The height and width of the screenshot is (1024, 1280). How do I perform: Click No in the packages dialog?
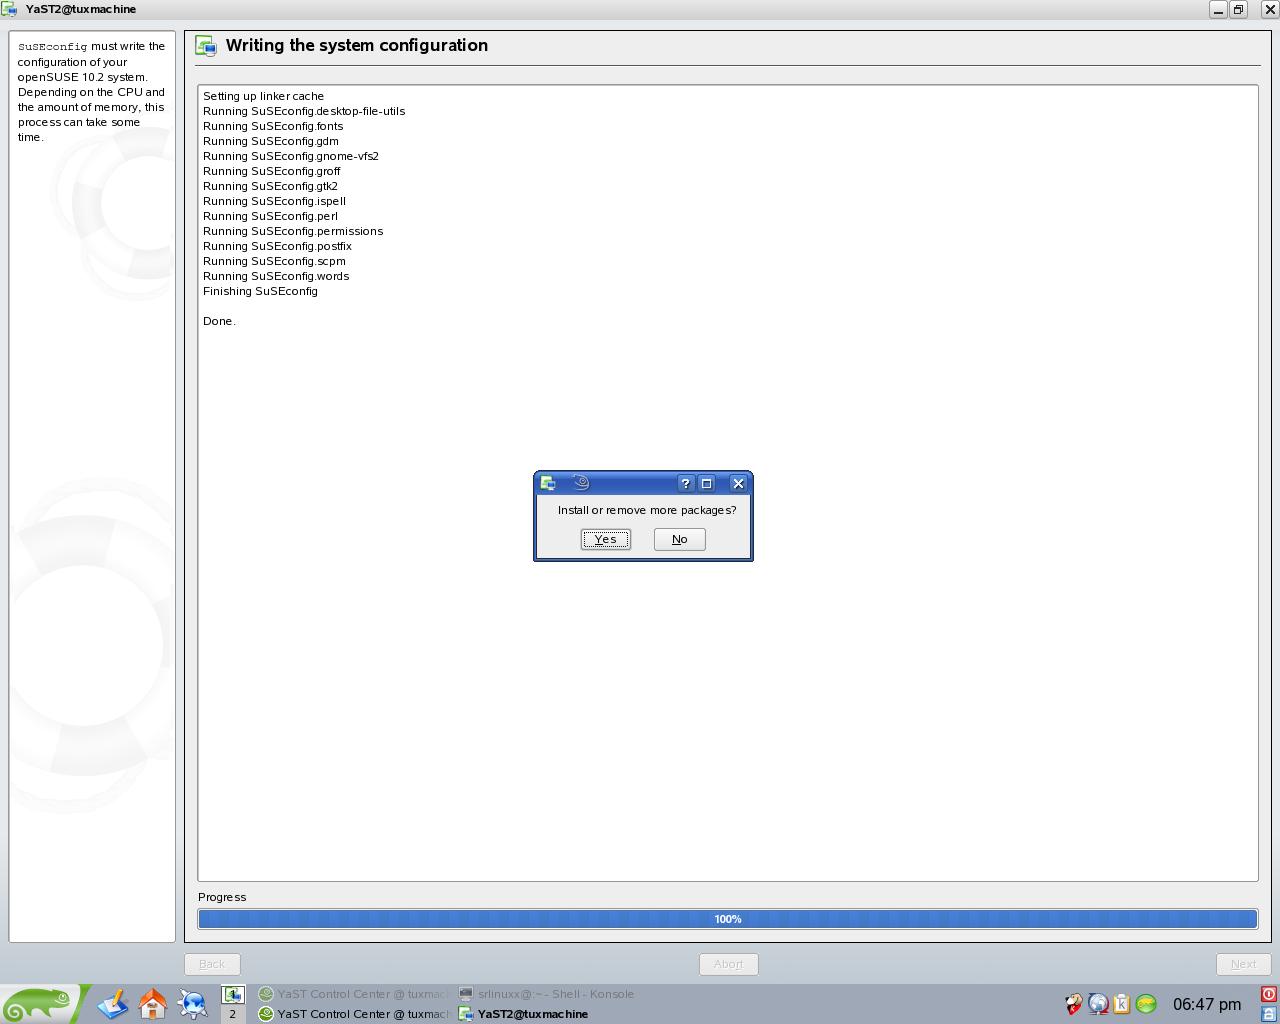click(x=679, y=539)
